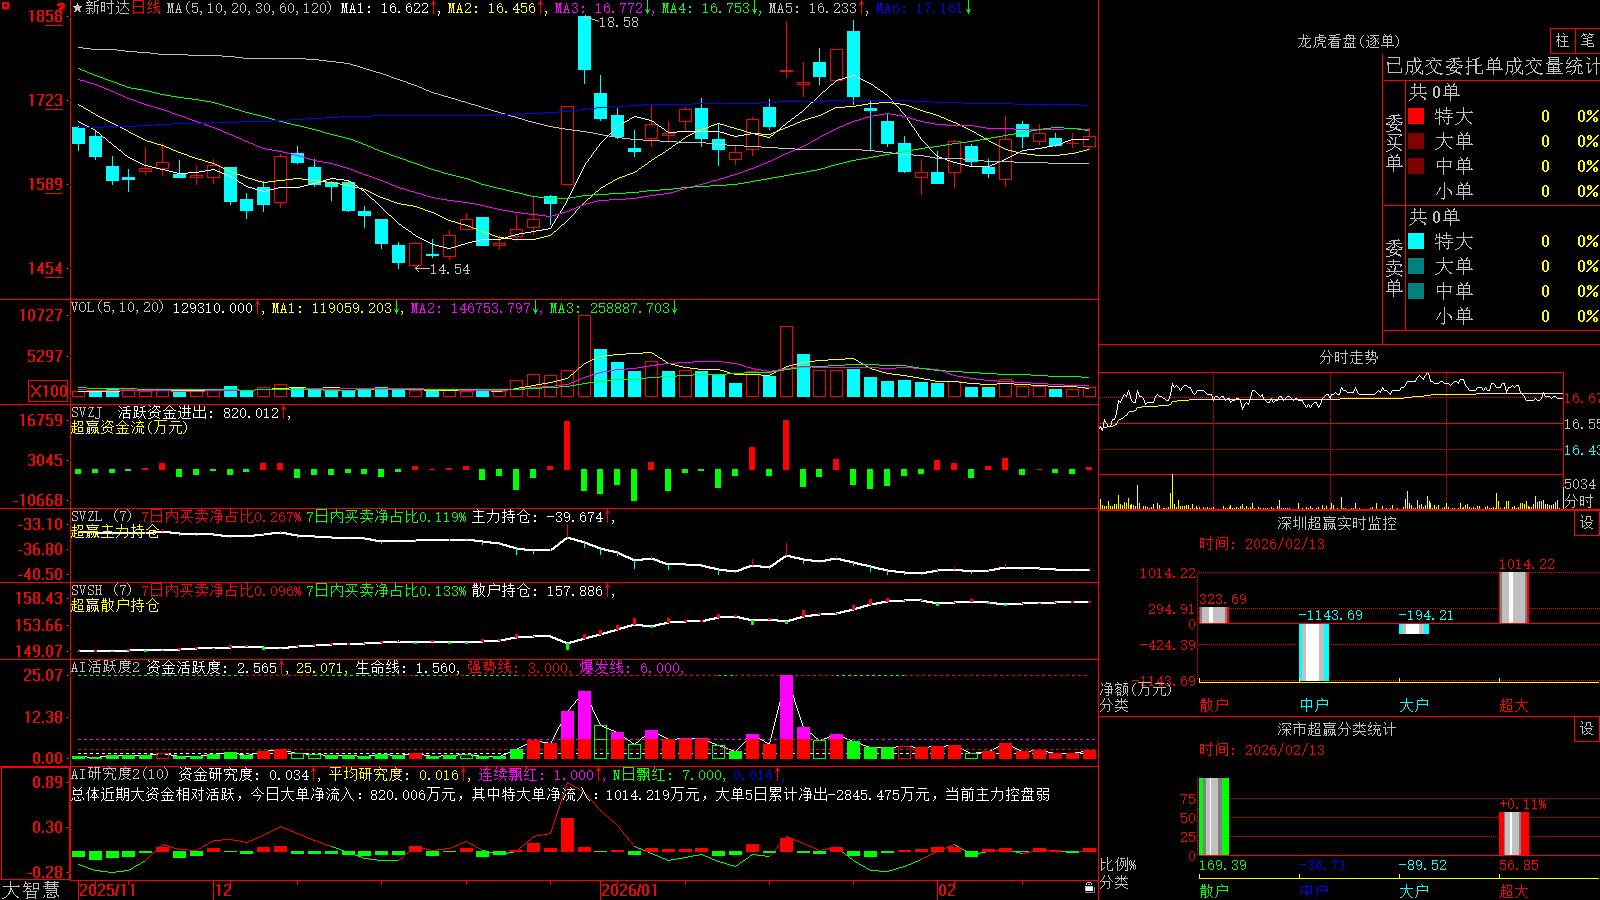The height and width of the screenshot is (900, 1600).
Task: Click the star icon before 新时达
Action: [77, 8]
